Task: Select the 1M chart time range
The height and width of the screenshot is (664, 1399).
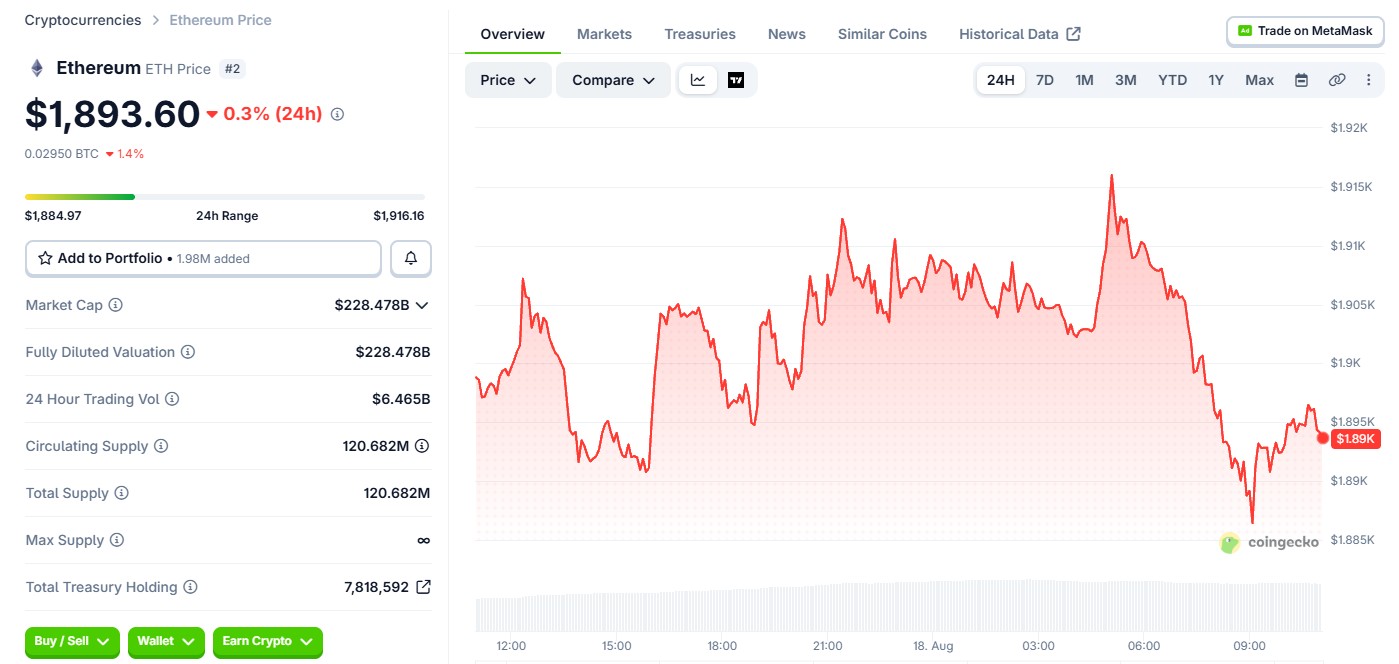Action: 1084,80
